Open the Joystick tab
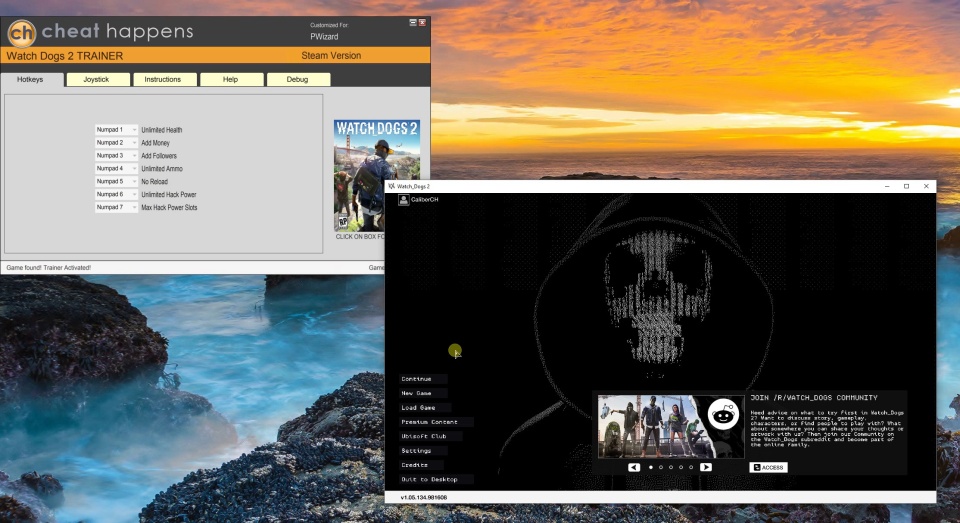This screenshot has width=960, height=523. click(97, 80)
